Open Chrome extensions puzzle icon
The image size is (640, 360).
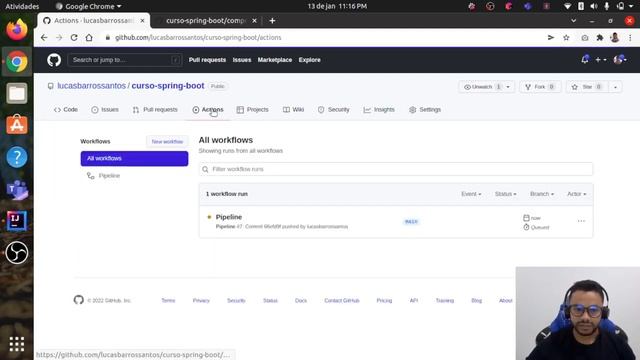pos(600,38)
